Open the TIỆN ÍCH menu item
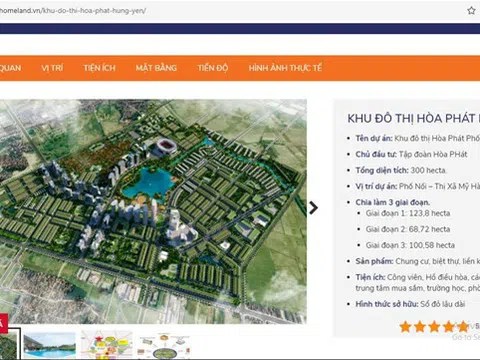Image resolution: width=480 pixels, height=360 pixels. pos(99,68)
